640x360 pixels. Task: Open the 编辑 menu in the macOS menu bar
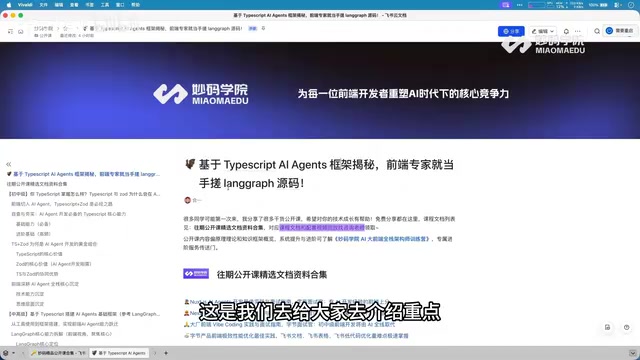[x=59, y=5]
